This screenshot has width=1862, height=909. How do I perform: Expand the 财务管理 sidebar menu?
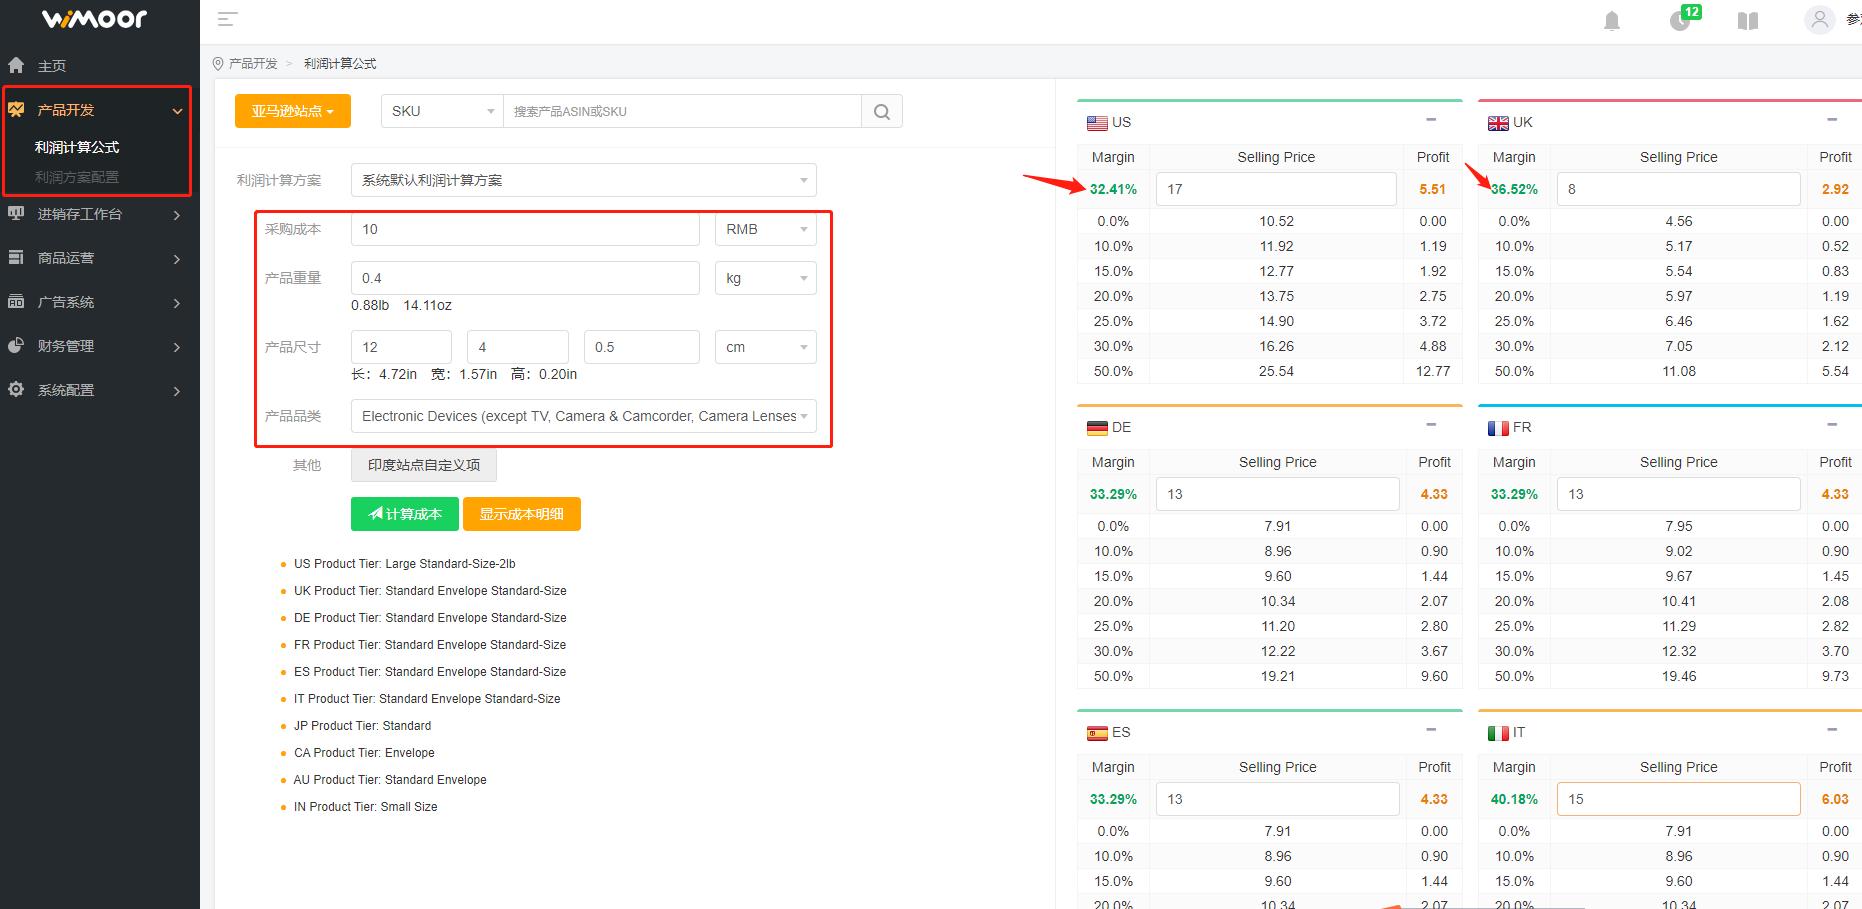click(x=95, y=346)
